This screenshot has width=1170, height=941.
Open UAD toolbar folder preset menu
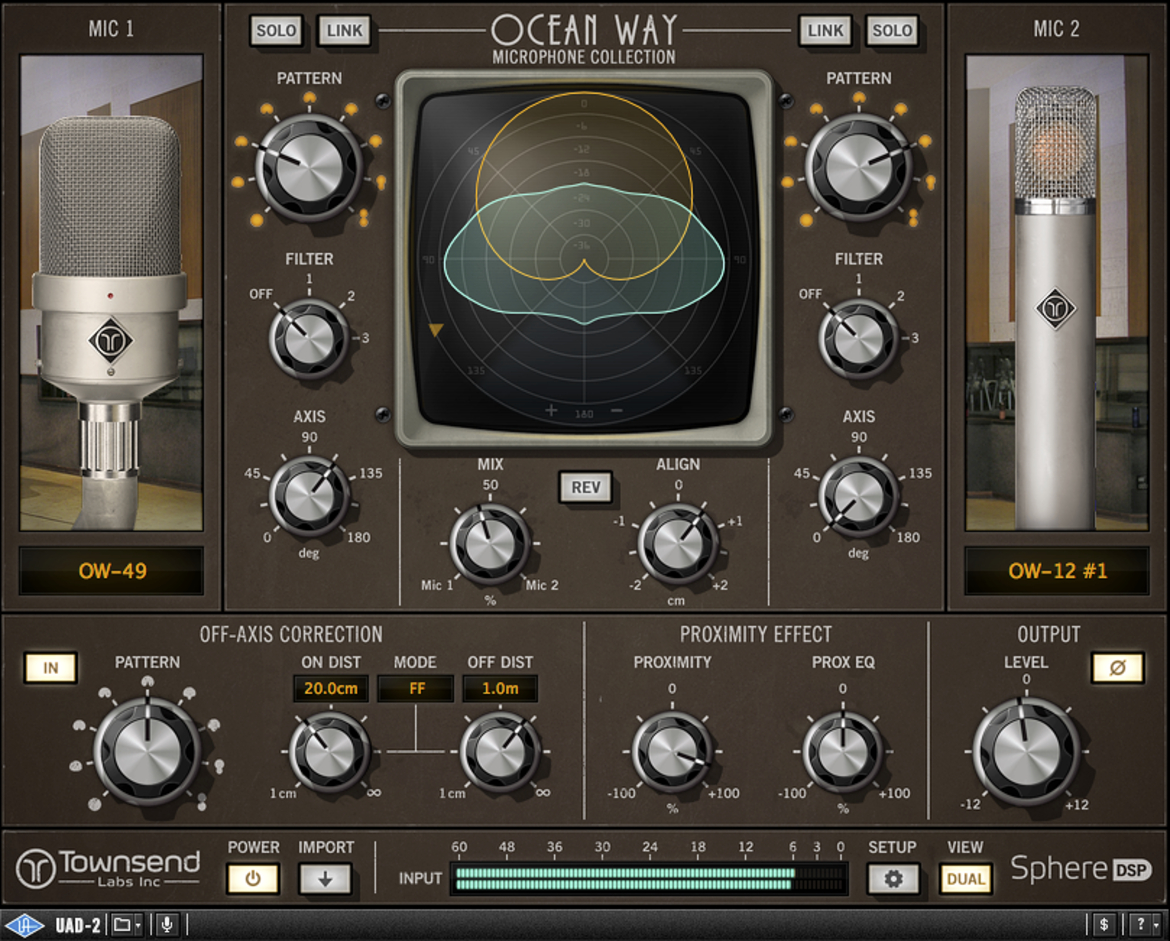127,926
